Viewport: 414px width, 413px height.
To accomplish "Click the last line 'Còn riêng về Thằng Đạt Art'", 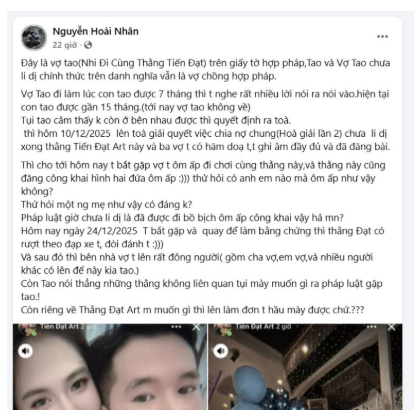I will click(192, 310).
